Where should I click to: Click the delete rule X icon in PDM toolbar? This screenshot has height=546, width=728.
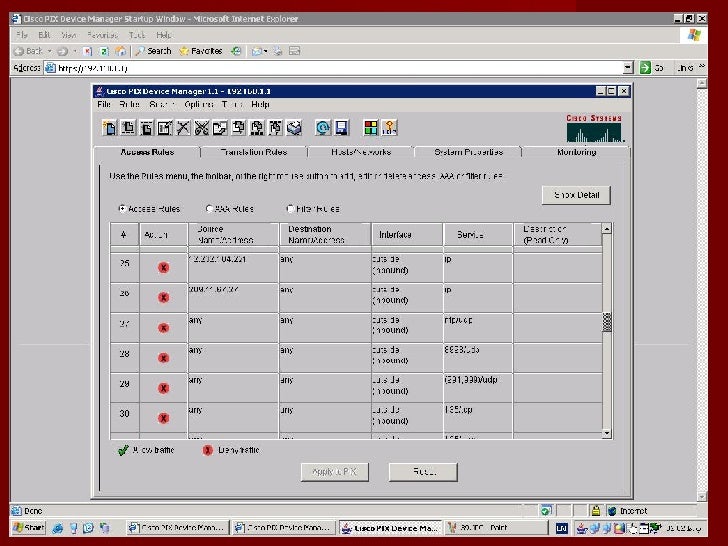[183, 128]
